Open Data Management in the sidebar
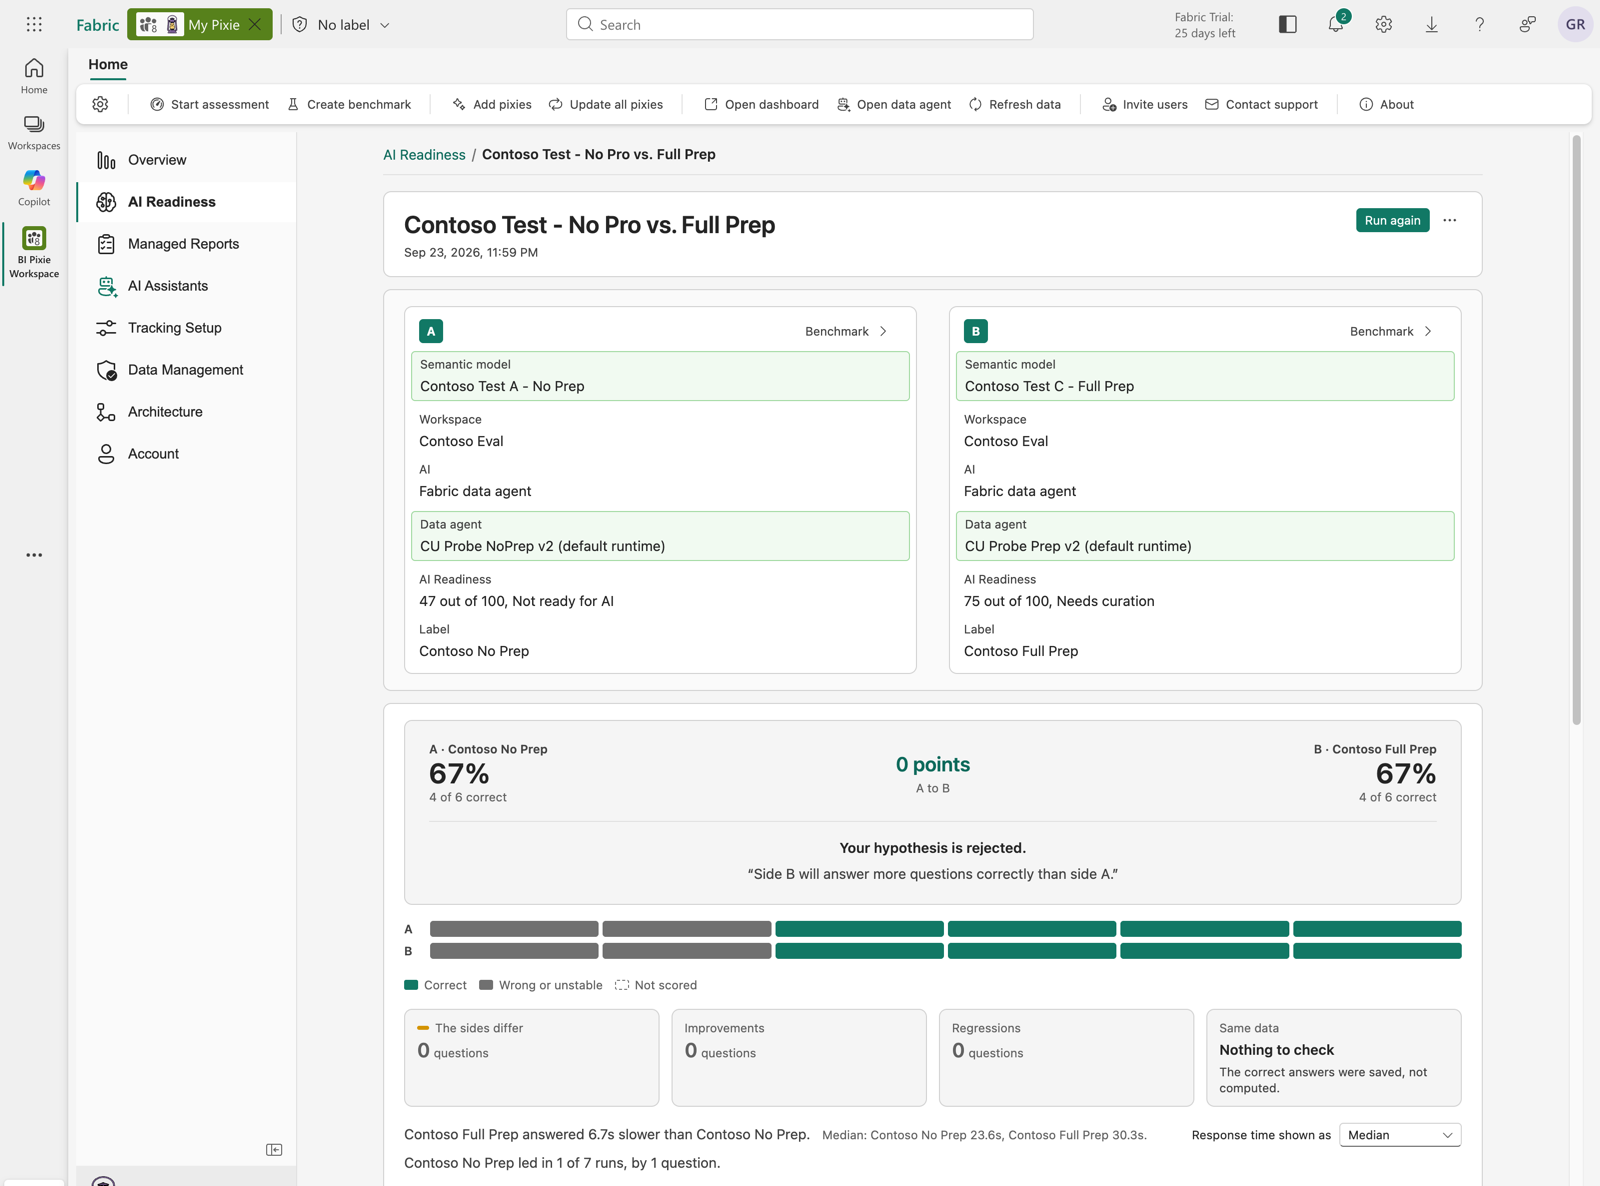 (x=187, y=370)
